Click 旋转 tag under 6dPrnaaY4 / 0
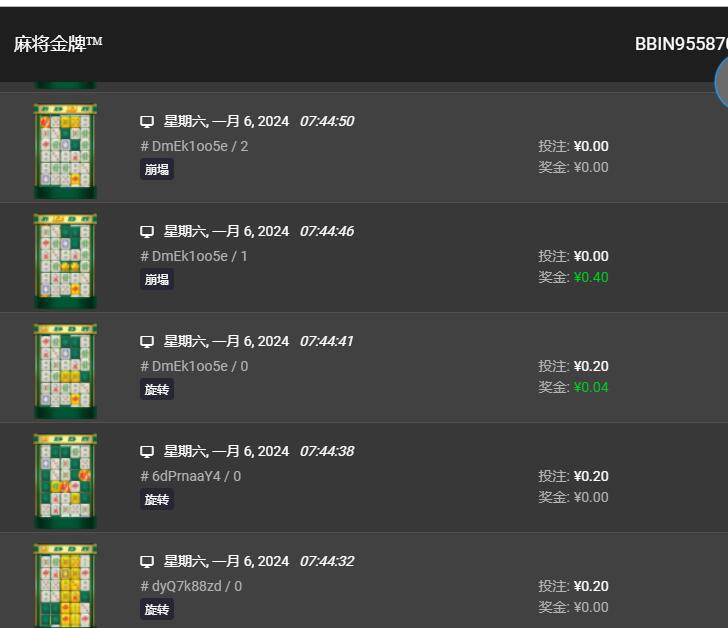728x628 pixels. [x=157, y=499]
